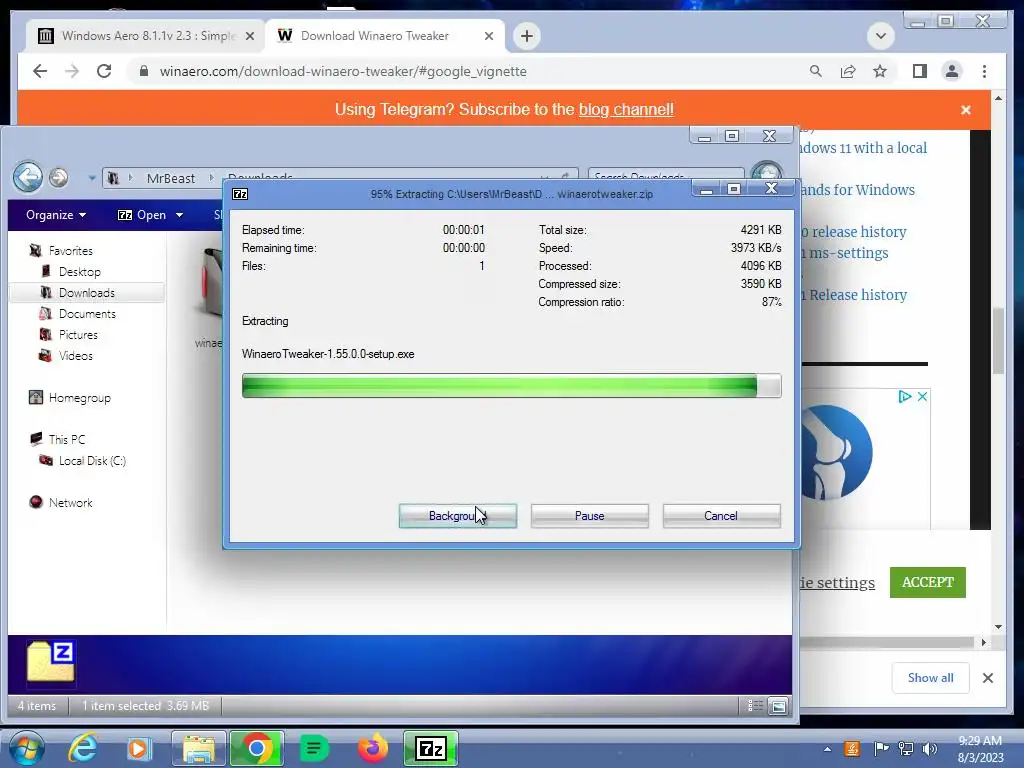Pause the 7-Zip extraction
The image size is (1024, 768).
[x=589, y=515]
